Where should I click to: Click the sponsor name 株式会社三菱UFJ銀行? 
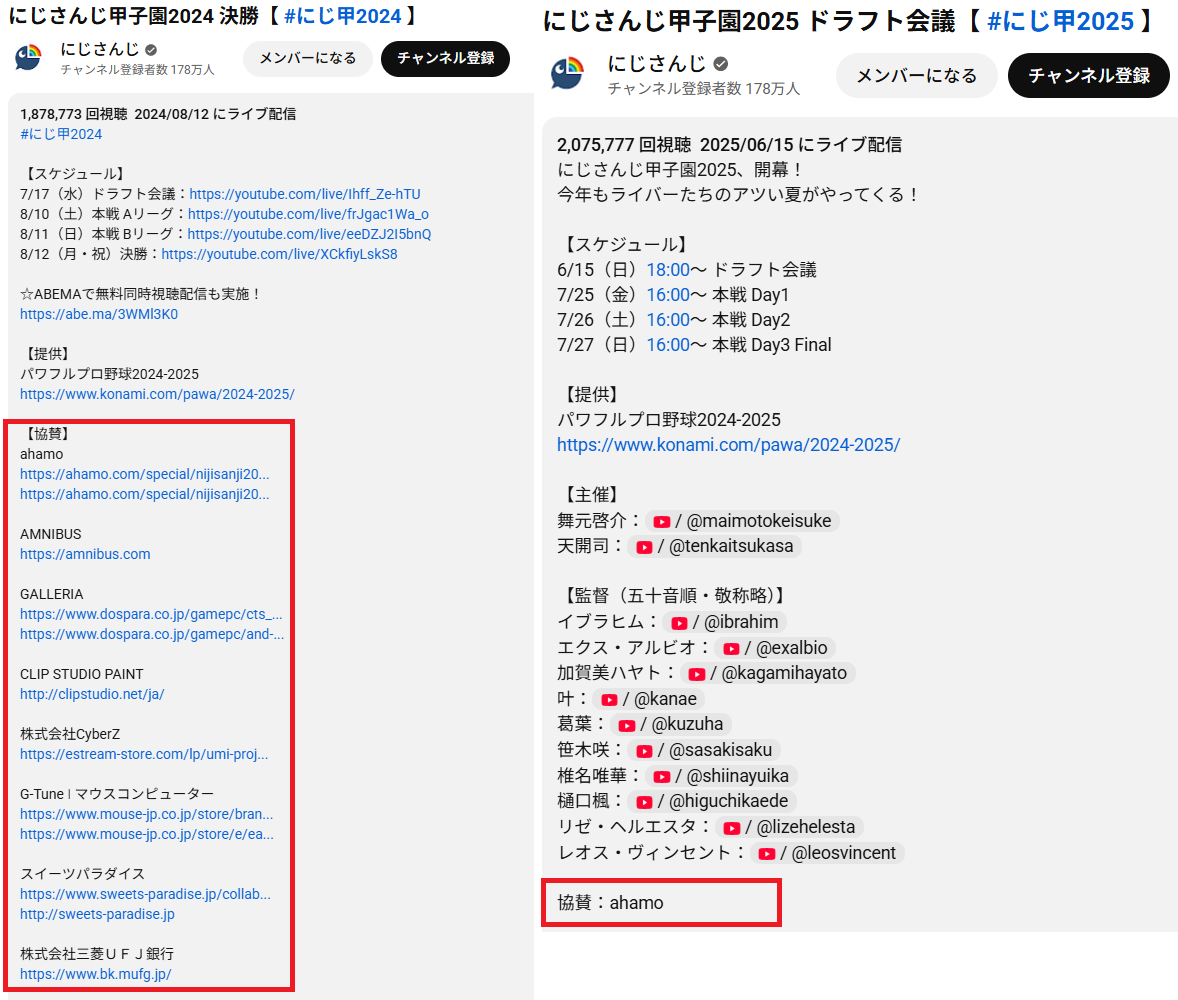pyautogui.click(x=97, y=954)
